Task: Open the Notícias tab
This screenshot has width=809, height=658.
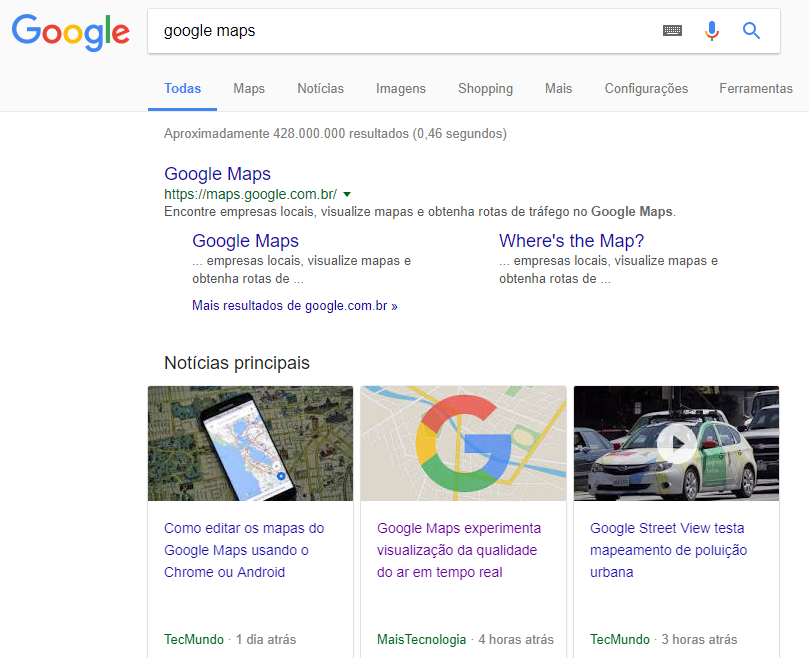Action: coord(320,88)
